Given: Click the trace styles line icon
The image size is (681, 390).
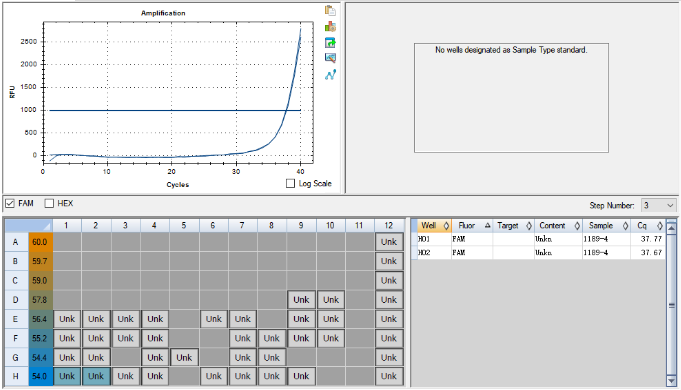Looking at the screenshot, I should coord(330,75).
